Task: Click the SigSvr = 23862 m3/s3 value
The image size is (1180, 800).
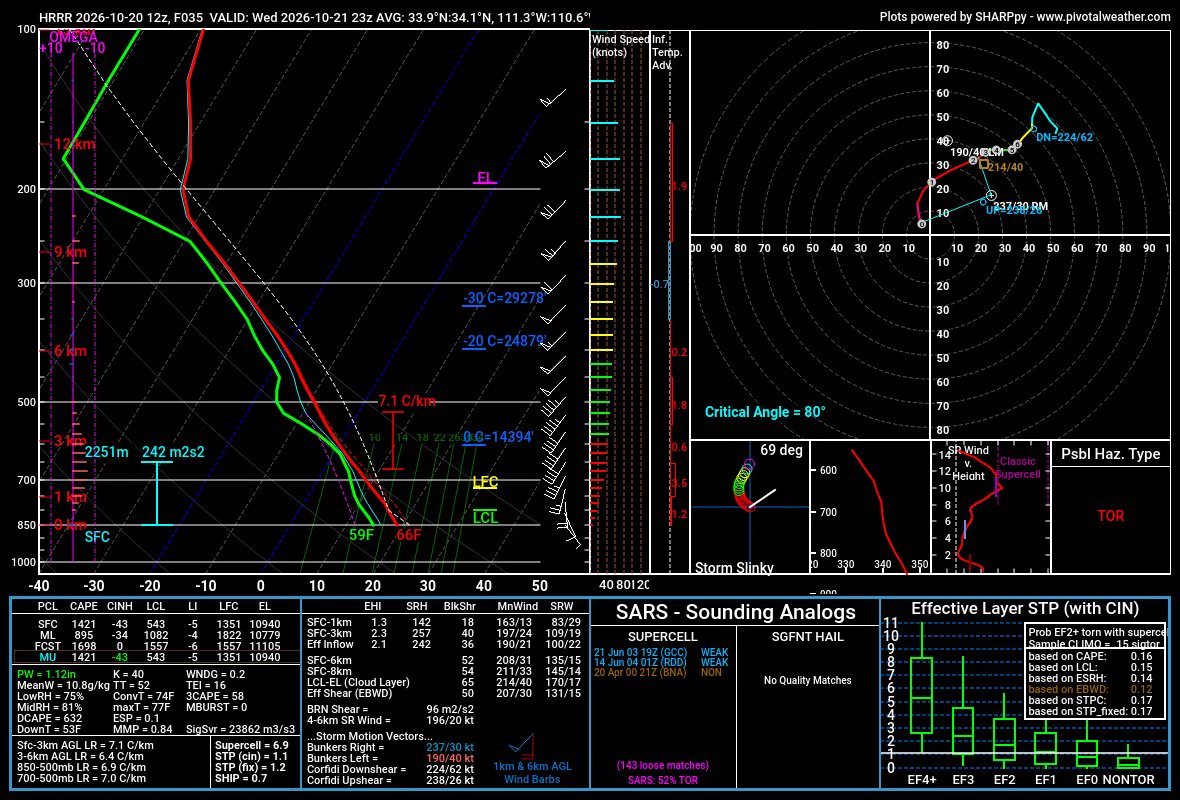Action: pyautogui.click(x=240, y=729)
